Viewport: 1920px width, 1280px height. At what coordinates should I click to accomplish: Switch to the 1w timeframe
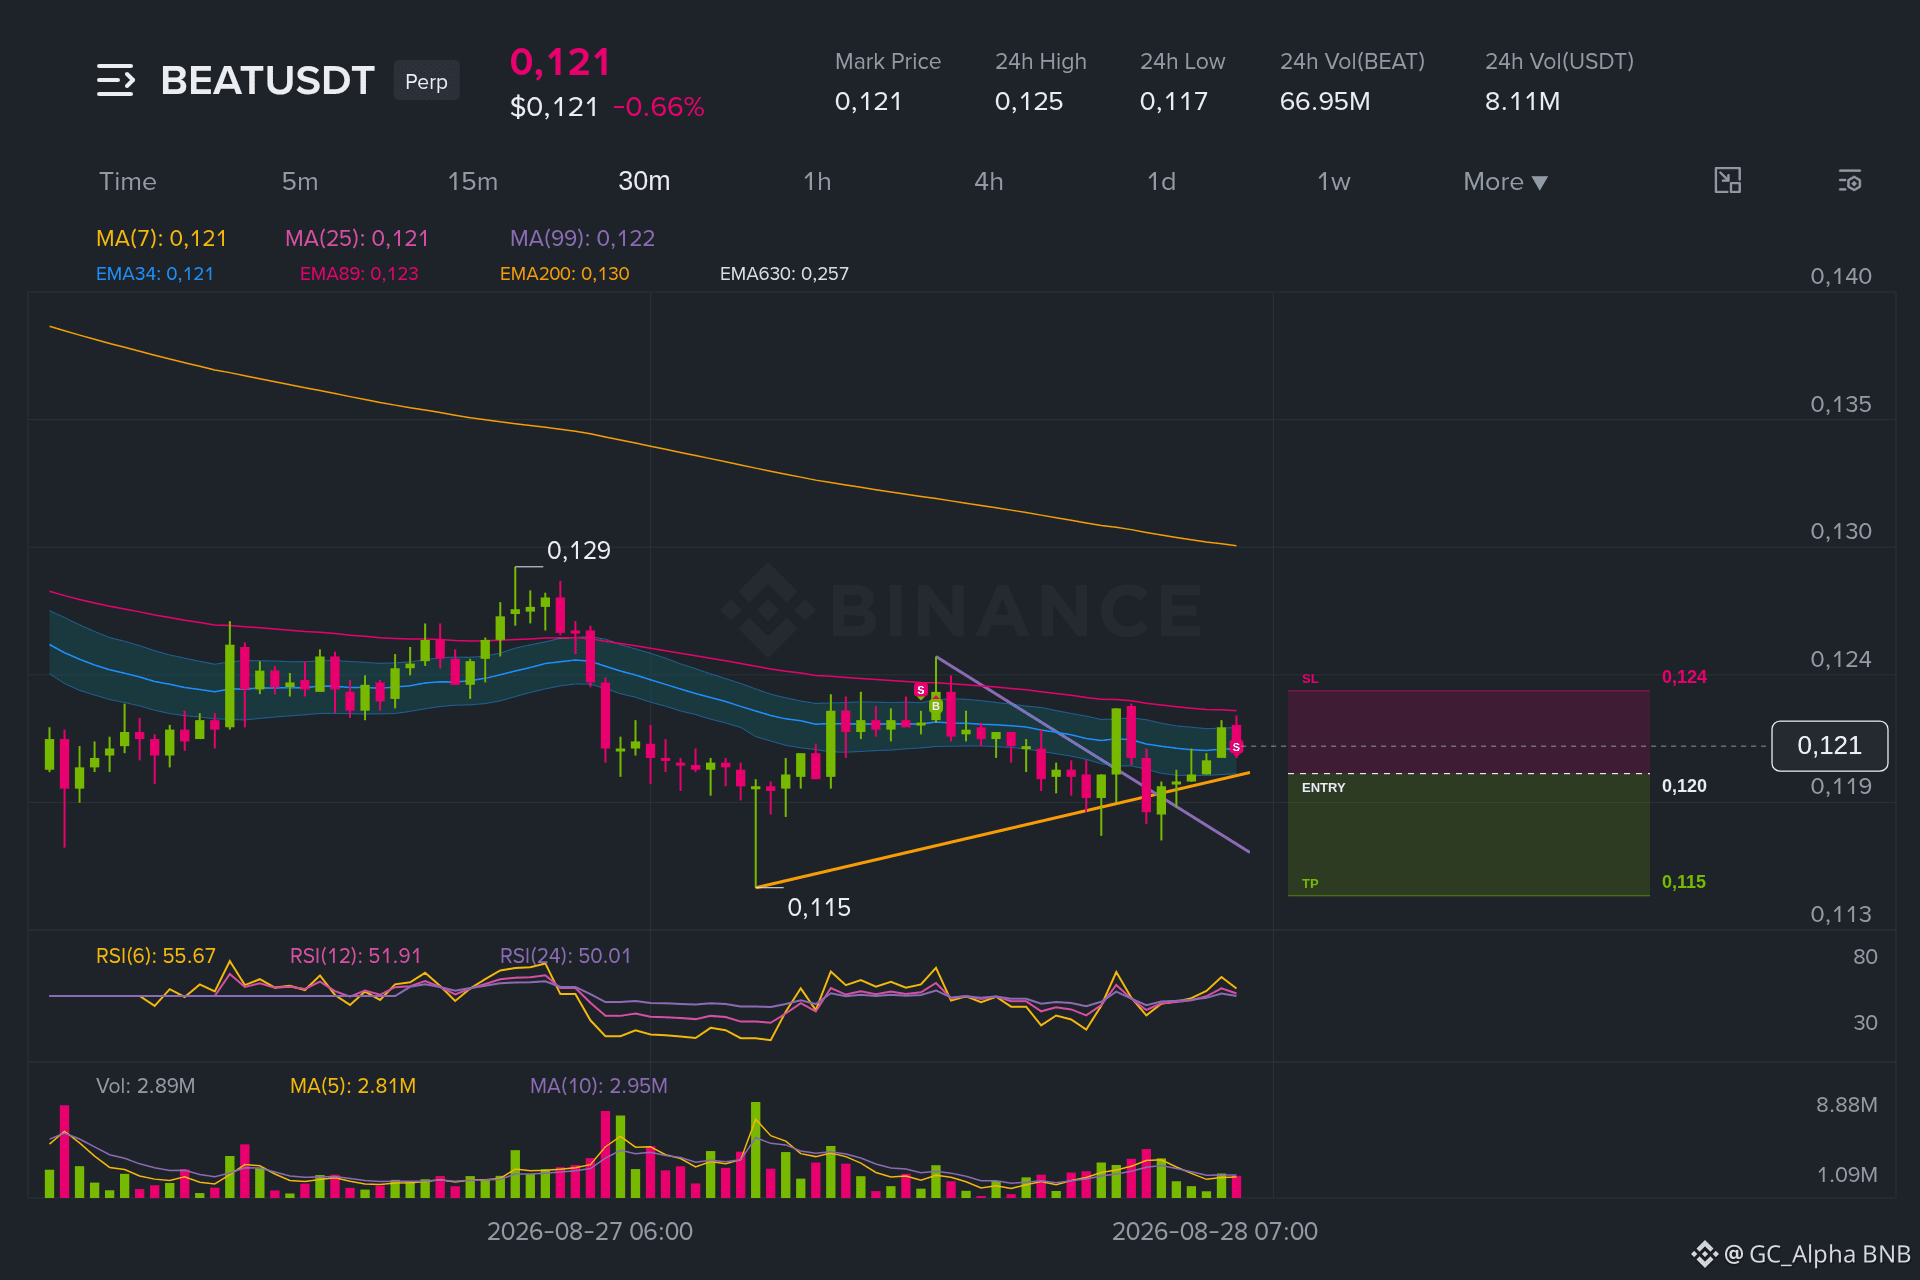tap(1333, 181)
